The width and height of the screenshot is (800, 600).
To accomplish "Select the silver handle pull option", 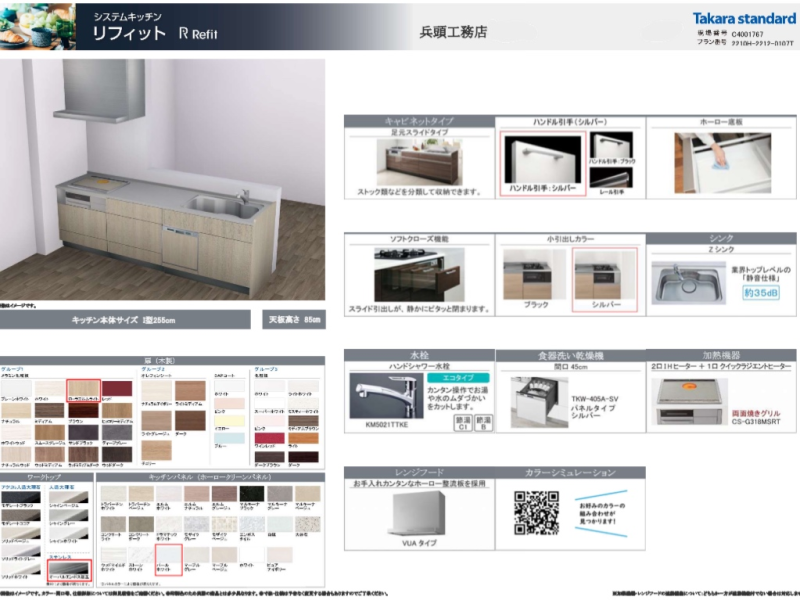I will (542, 163).
